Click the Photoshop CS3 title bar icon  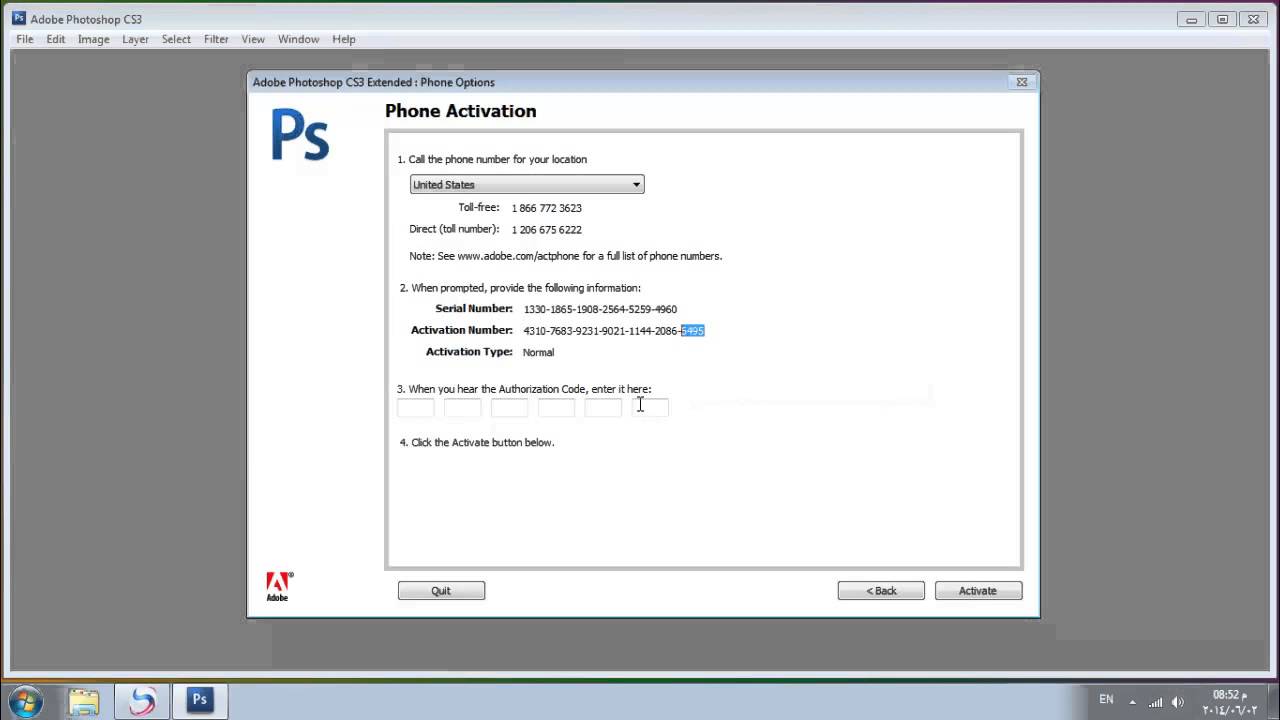click(x=19, y=18)
